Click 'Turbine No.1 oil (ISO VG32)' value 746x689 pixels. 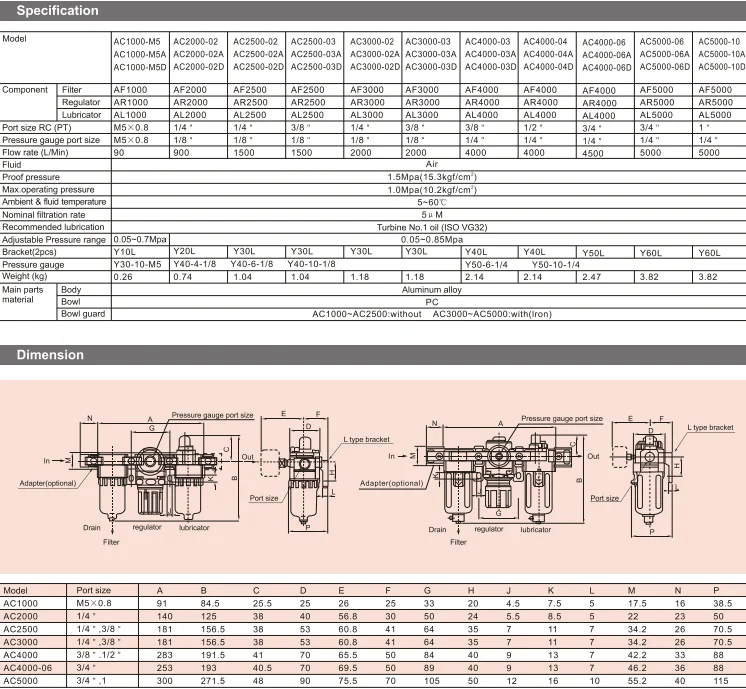click(x=432, y=227)
